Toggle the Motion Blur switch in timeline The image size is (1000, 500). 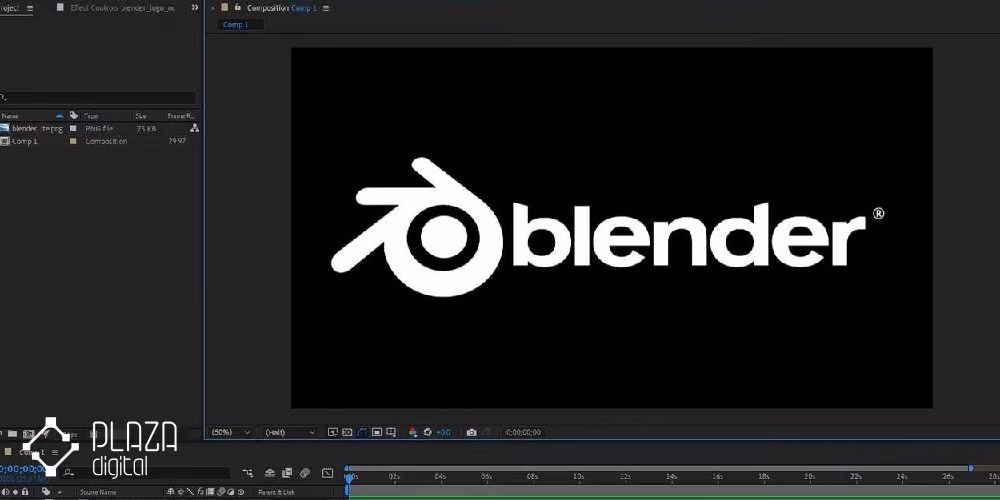tap(305, 473)
